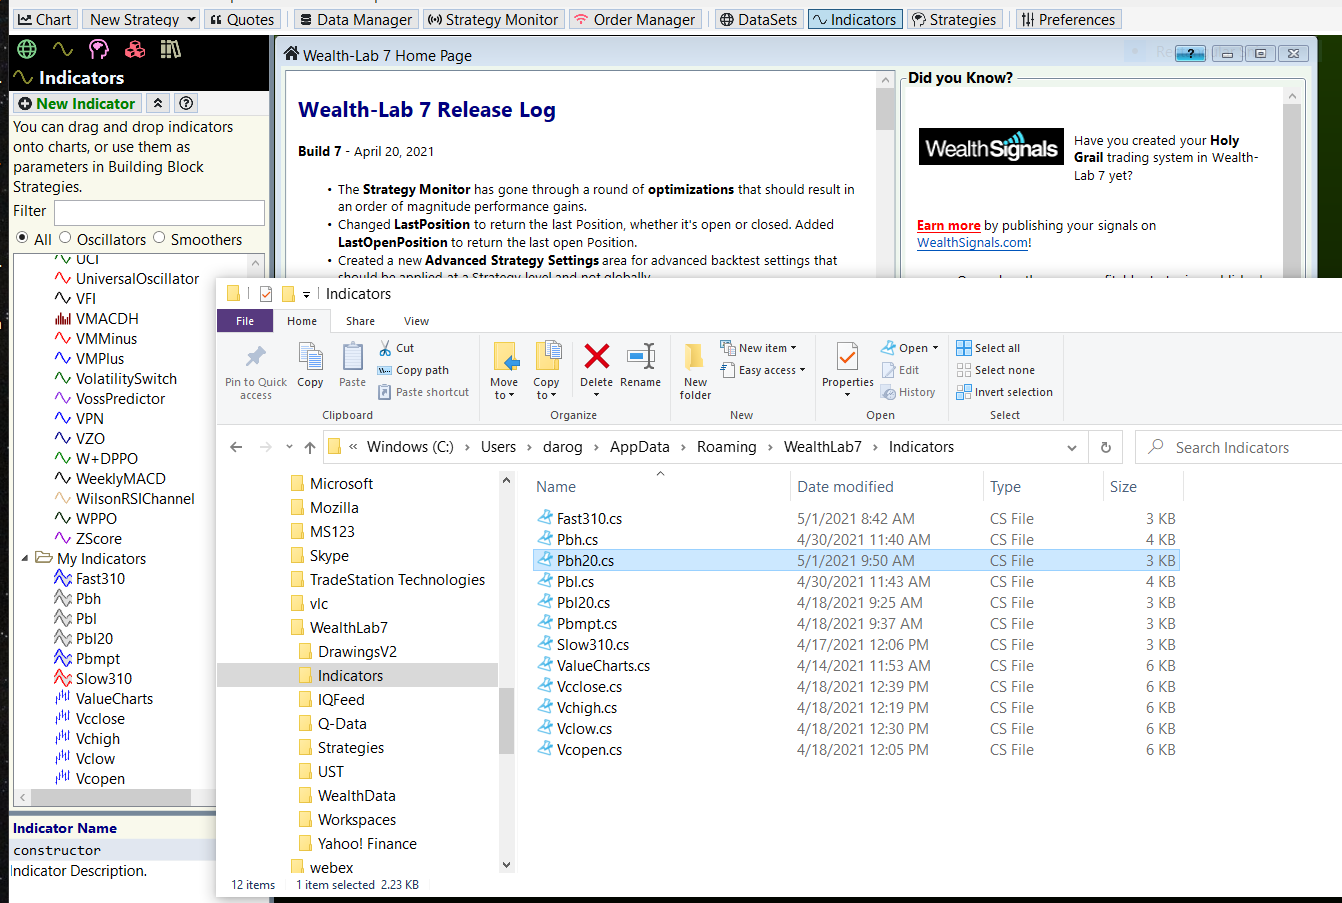Switch to the Home ribbon tab
1342x903 pixels.
coord(302,321)
